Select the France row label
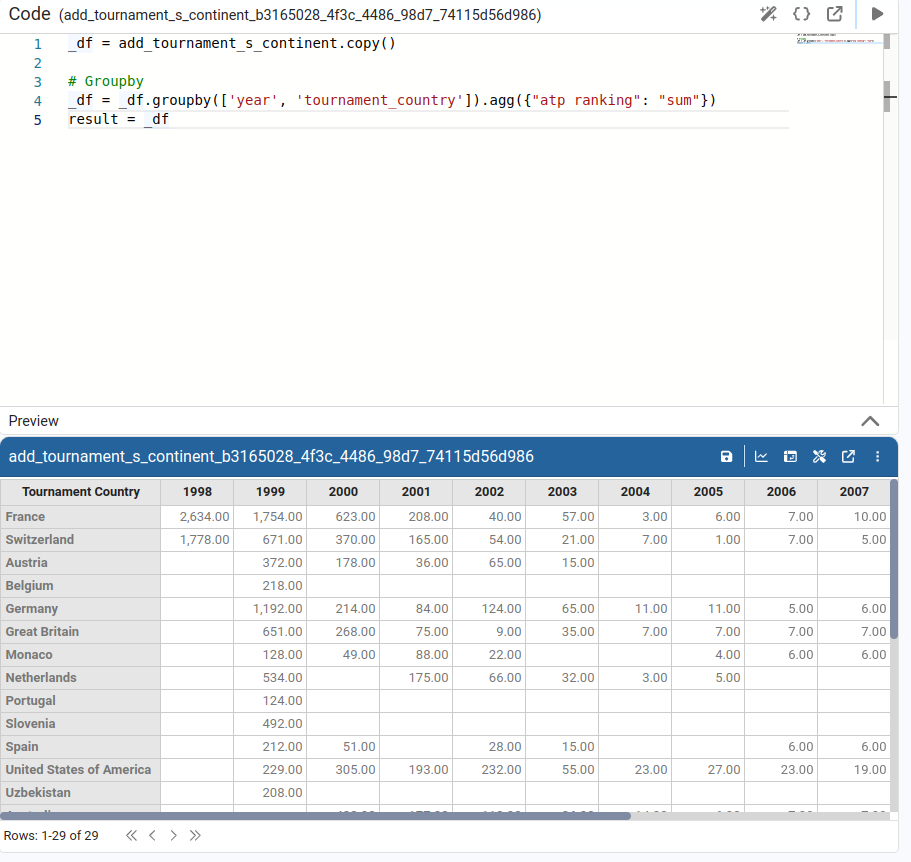The image size is (911, 862). pyautogui.click(x=81, y=517)
